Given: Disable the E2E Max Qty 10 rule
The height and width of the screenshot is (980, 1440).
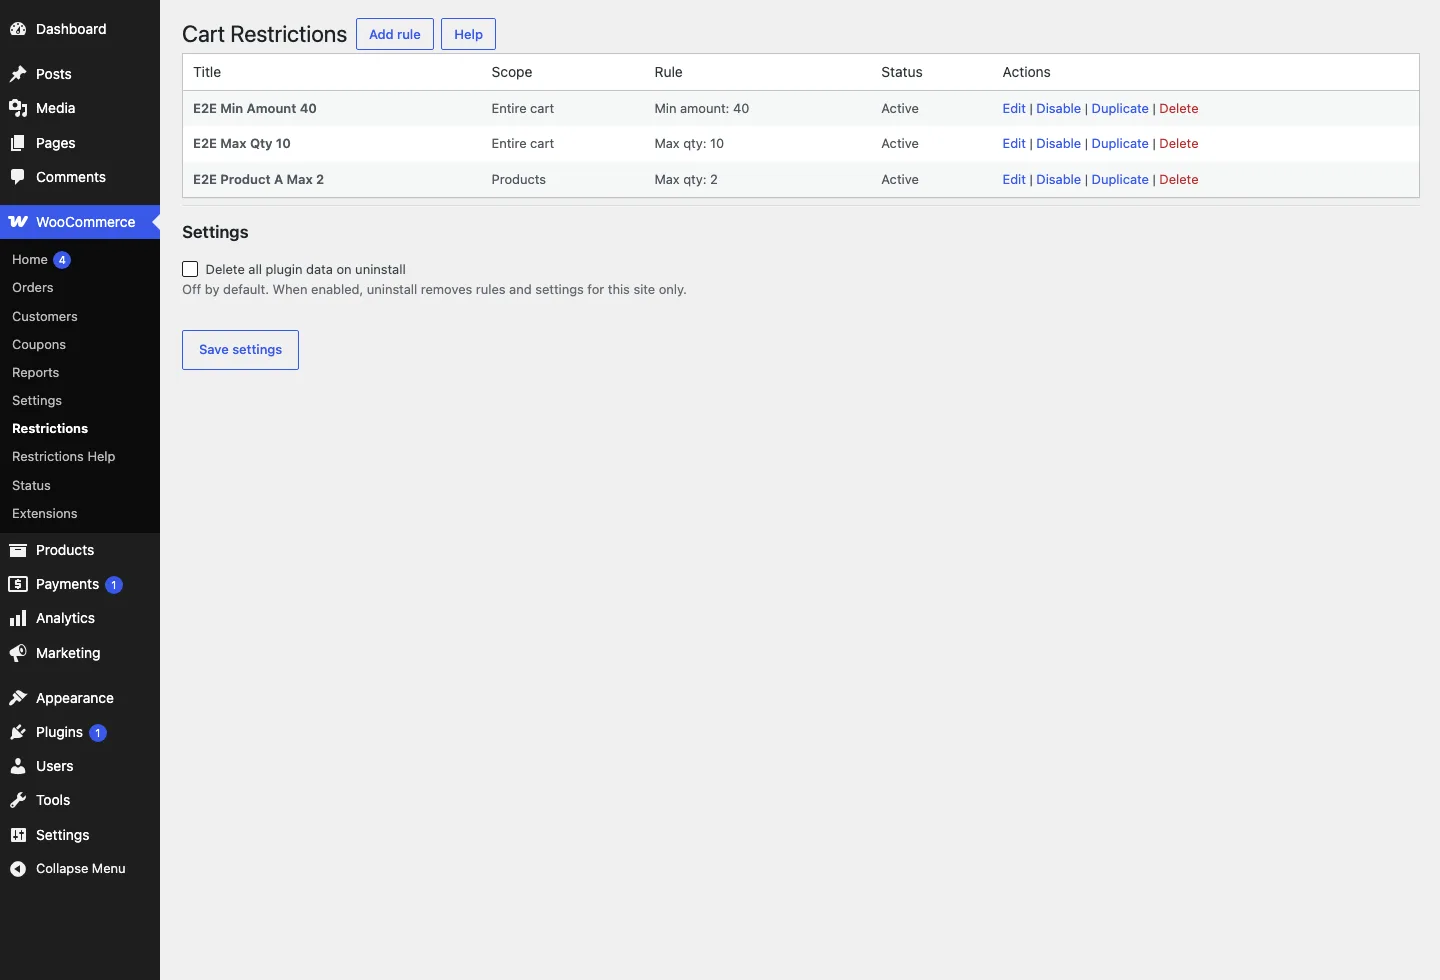Looking at the screenshot, I should 1058,143.
